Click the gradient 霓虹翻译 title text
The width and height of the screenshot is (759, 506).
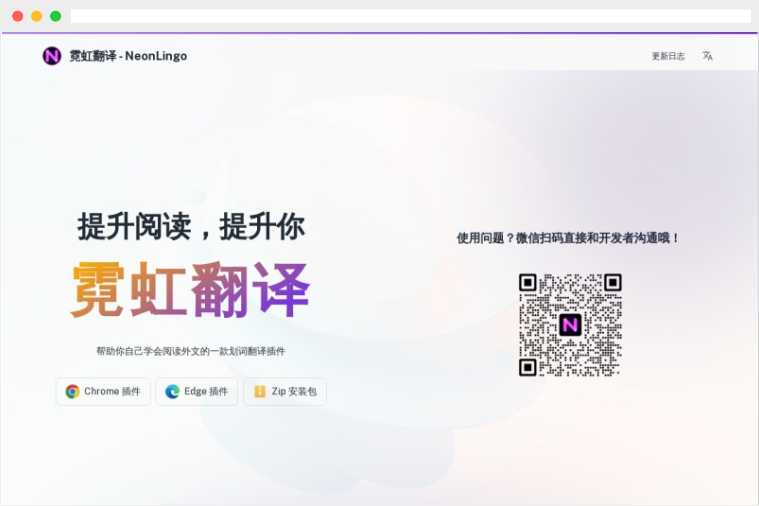tap(190, 290)
